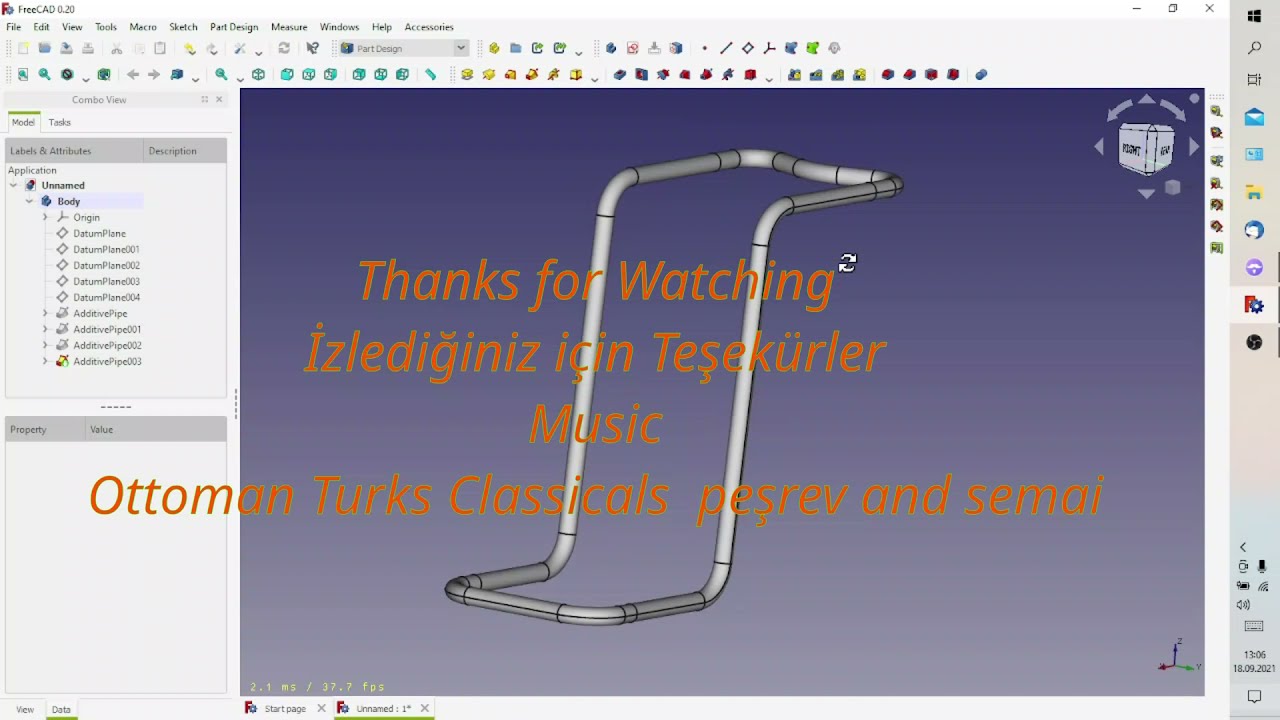Fit all content in view
1280x720 pixels.
(x=23, y=74)
